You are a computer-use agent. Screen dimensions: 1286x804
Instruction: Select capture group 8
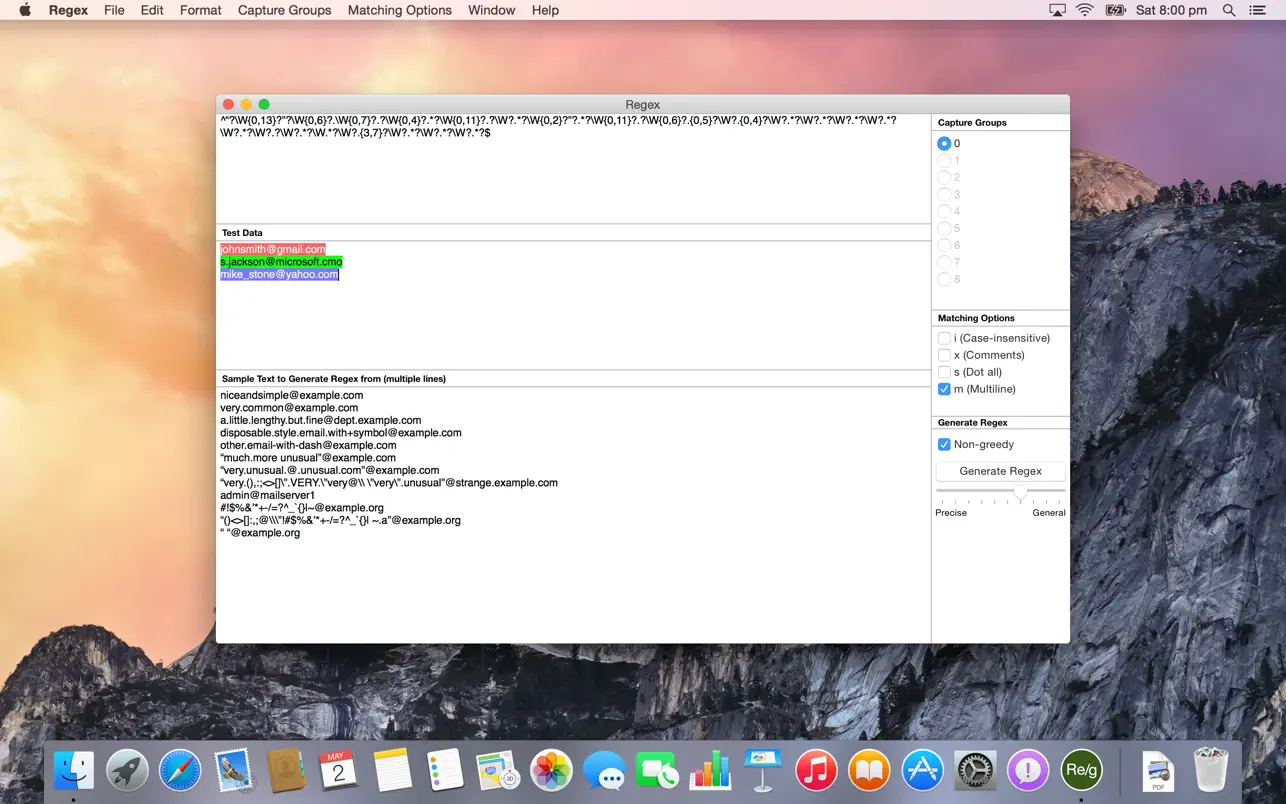click(944, 279)
